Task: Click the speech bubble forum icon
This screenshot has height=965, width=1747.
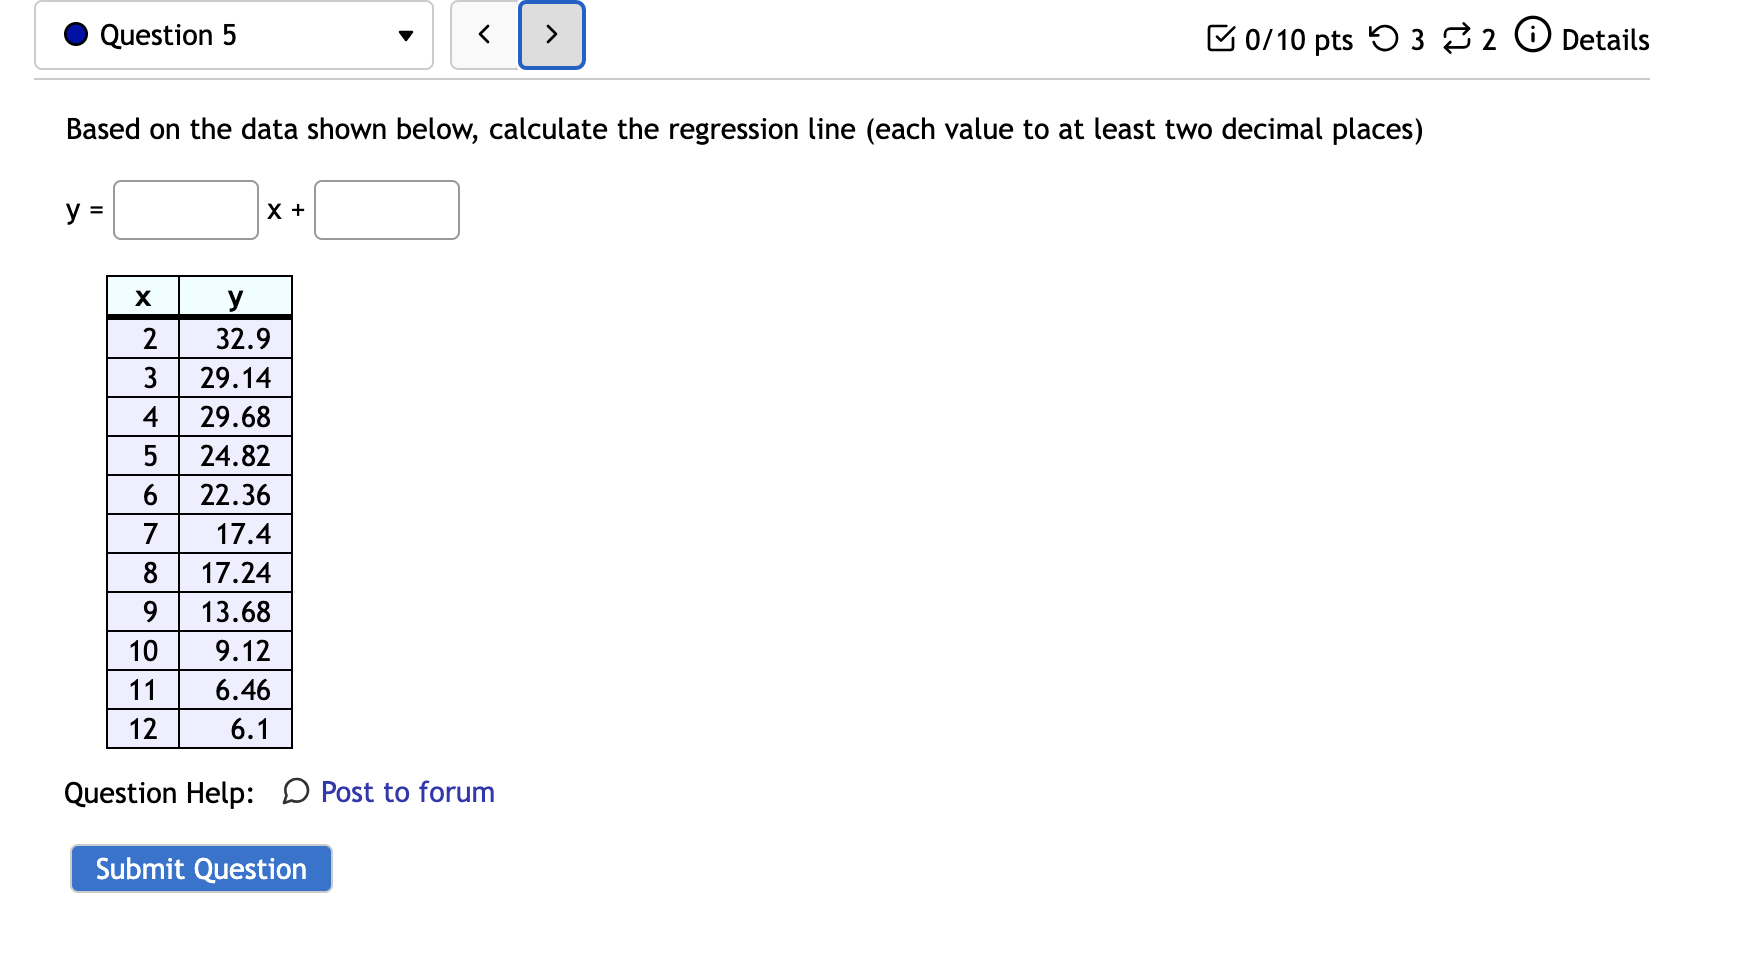Action: point(293,793)
